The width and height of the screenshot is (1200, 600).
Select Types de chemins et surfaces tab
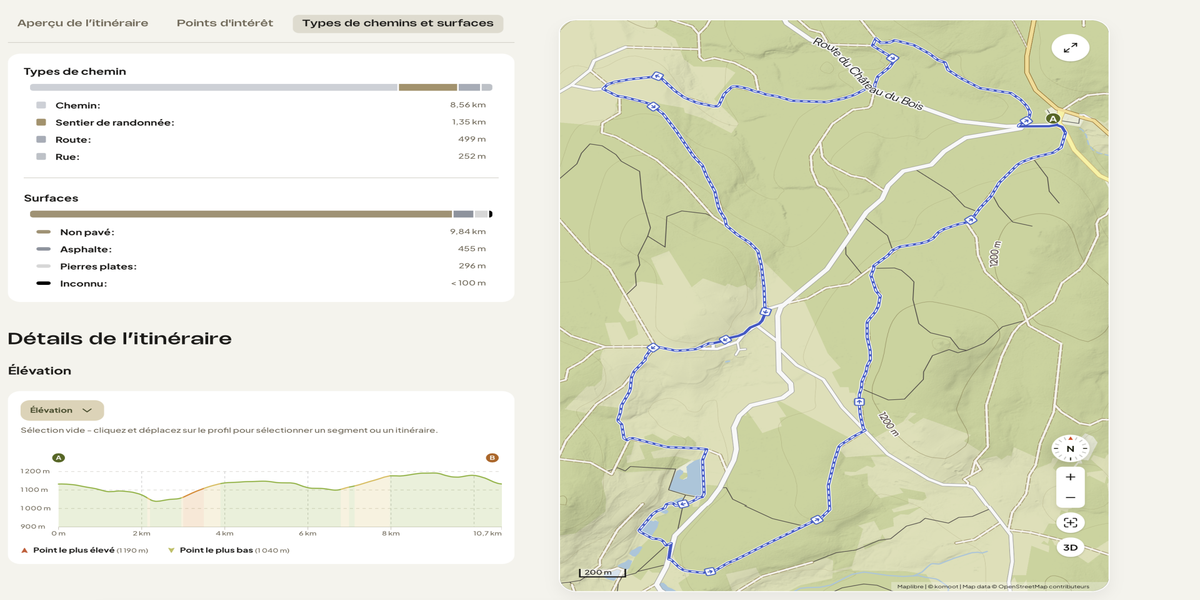point(398,23)
